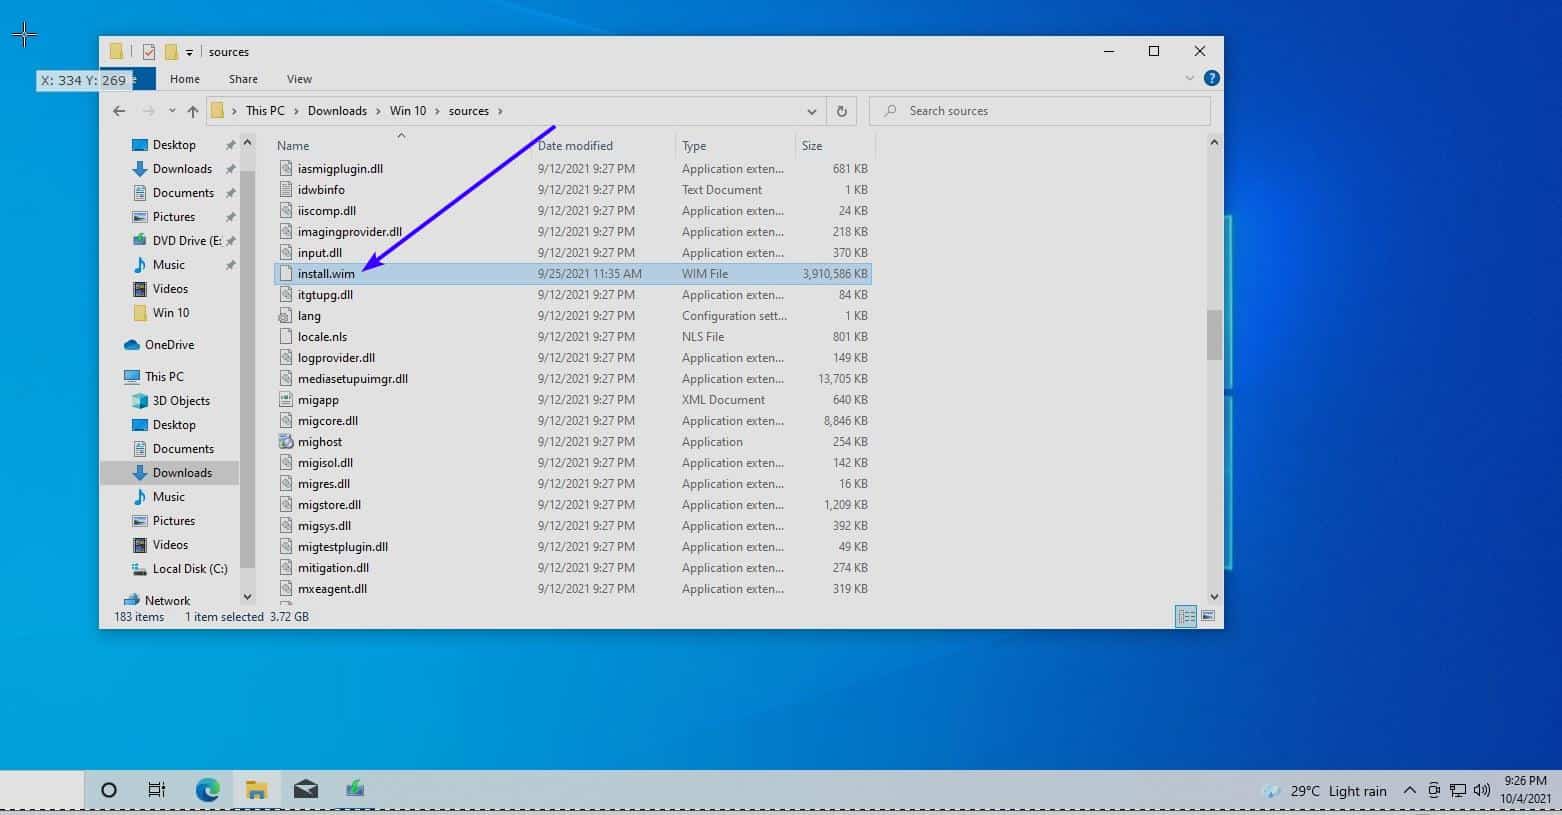Open pinned Desktop in Quick access
This screenshot has width=1562, height=815.
coord(174,145)
